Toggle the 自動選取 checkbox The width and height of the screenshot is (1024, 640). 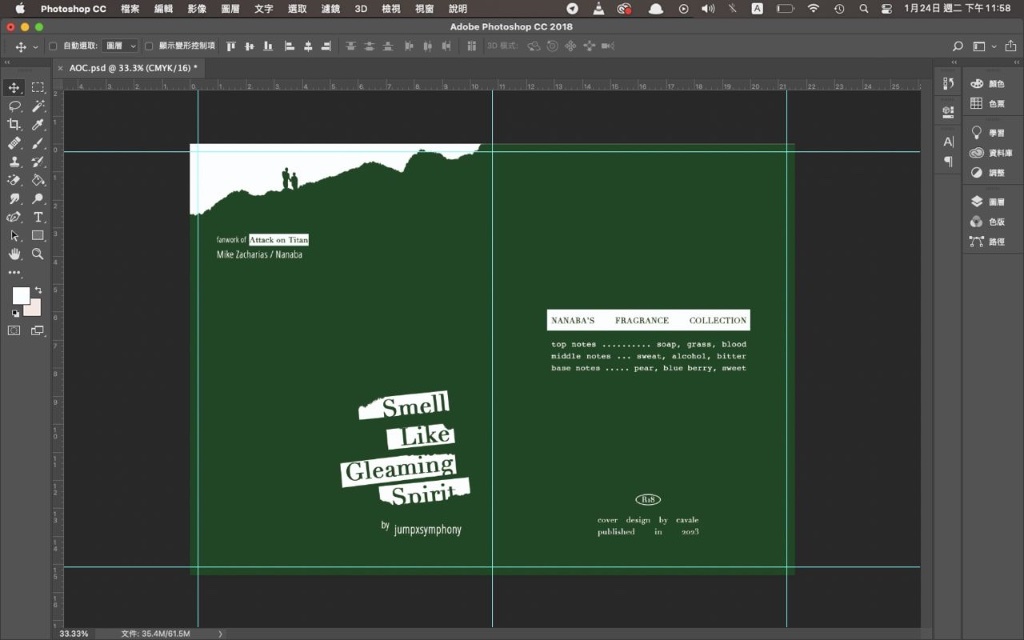[54, 46]
